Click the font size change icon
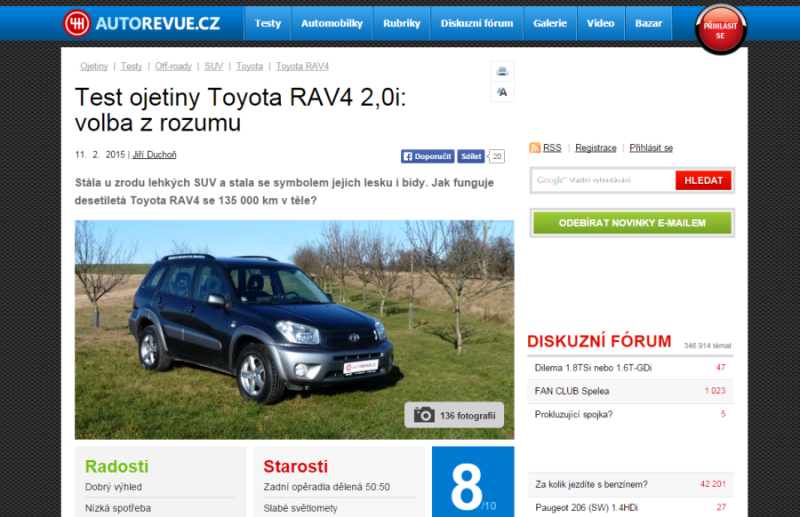The width and height of the screenshot is (800, 517). point(502,92)
